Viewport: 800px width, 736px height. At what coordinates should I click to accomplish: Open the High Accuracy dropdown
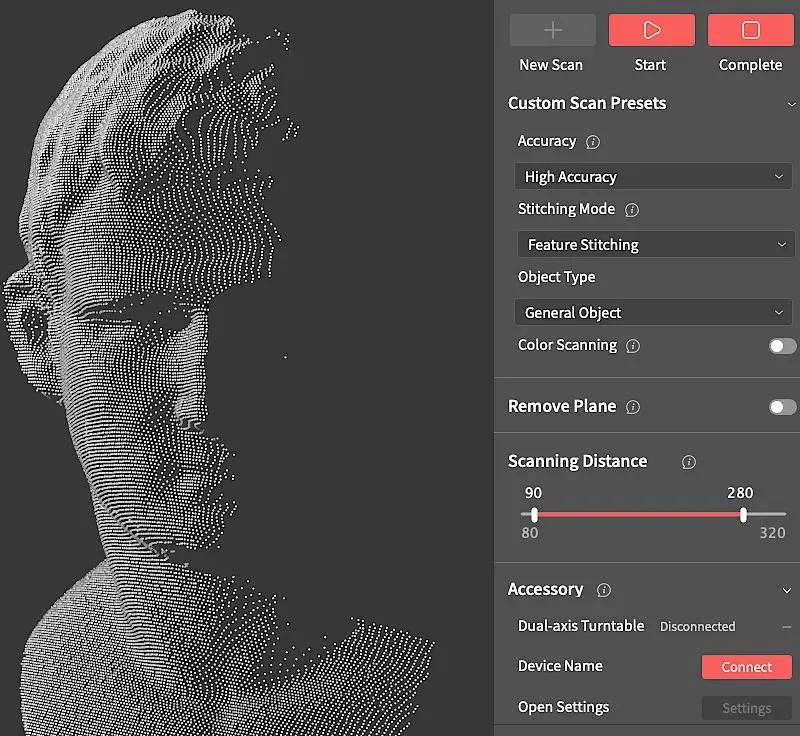click(653, 177)
